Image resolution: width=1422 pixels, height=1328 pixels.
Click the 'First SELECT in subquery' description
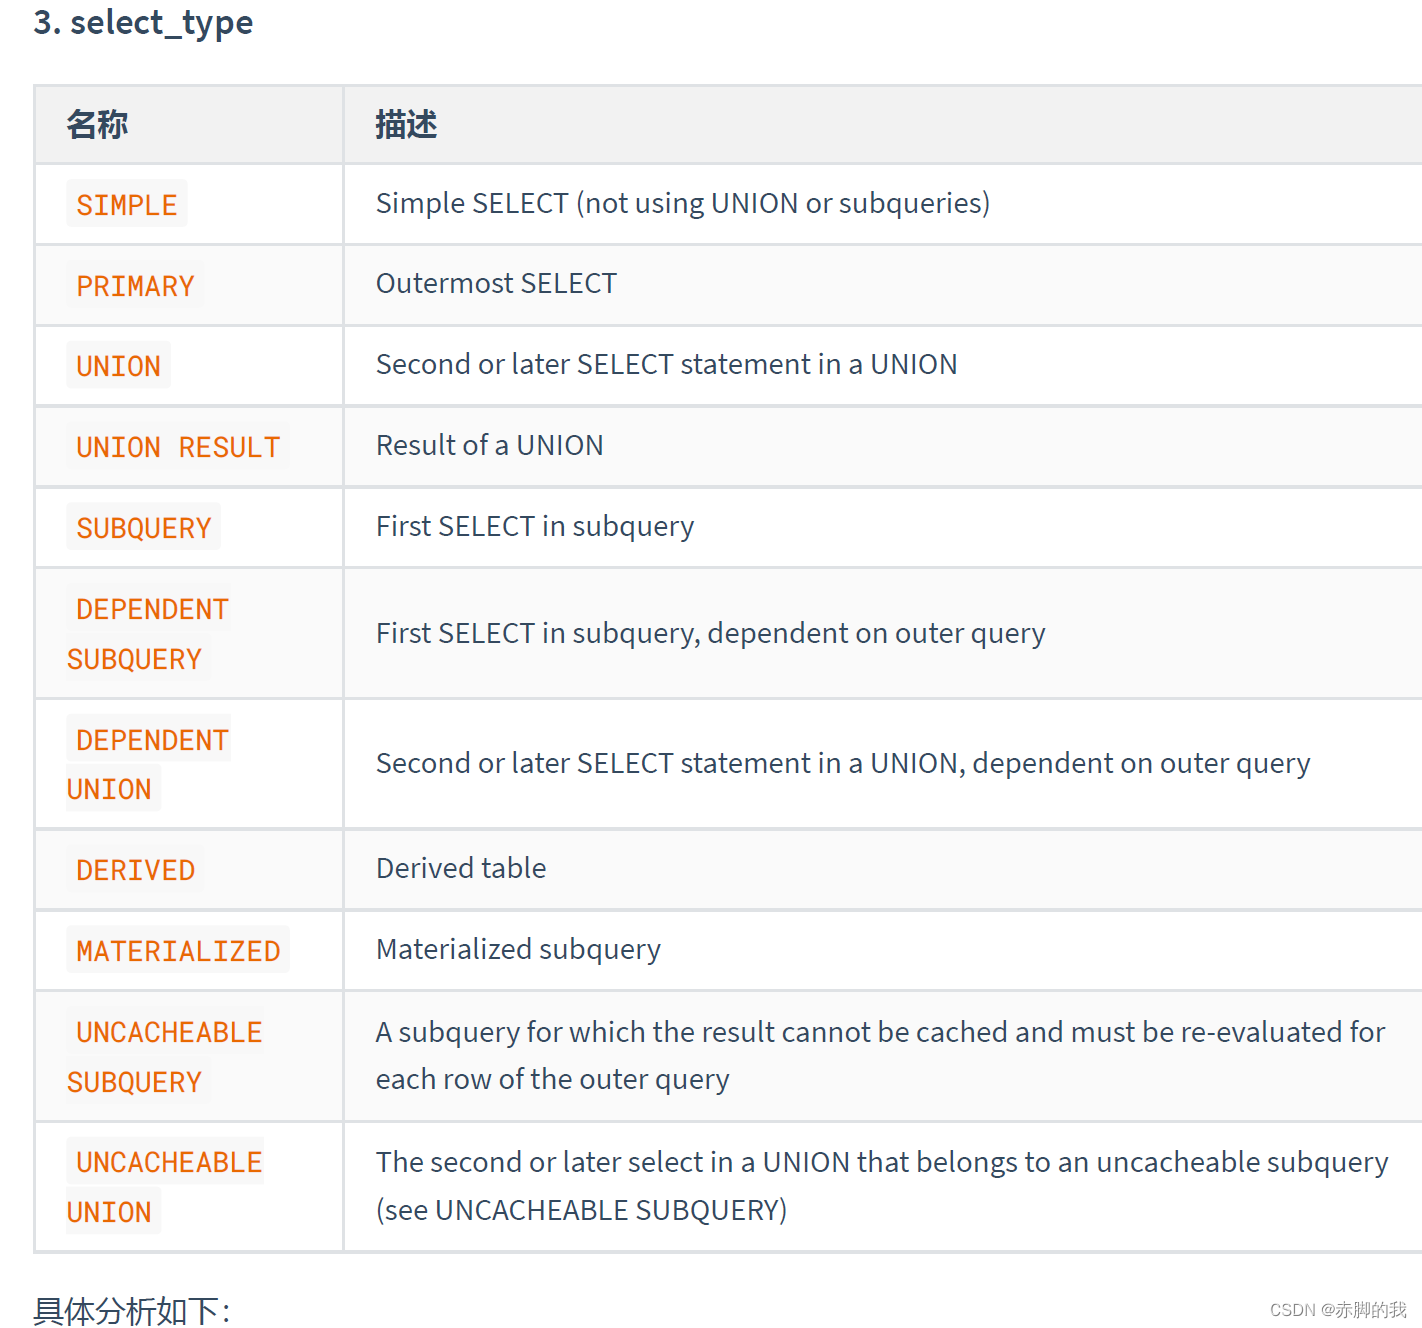tap(535, 526)
